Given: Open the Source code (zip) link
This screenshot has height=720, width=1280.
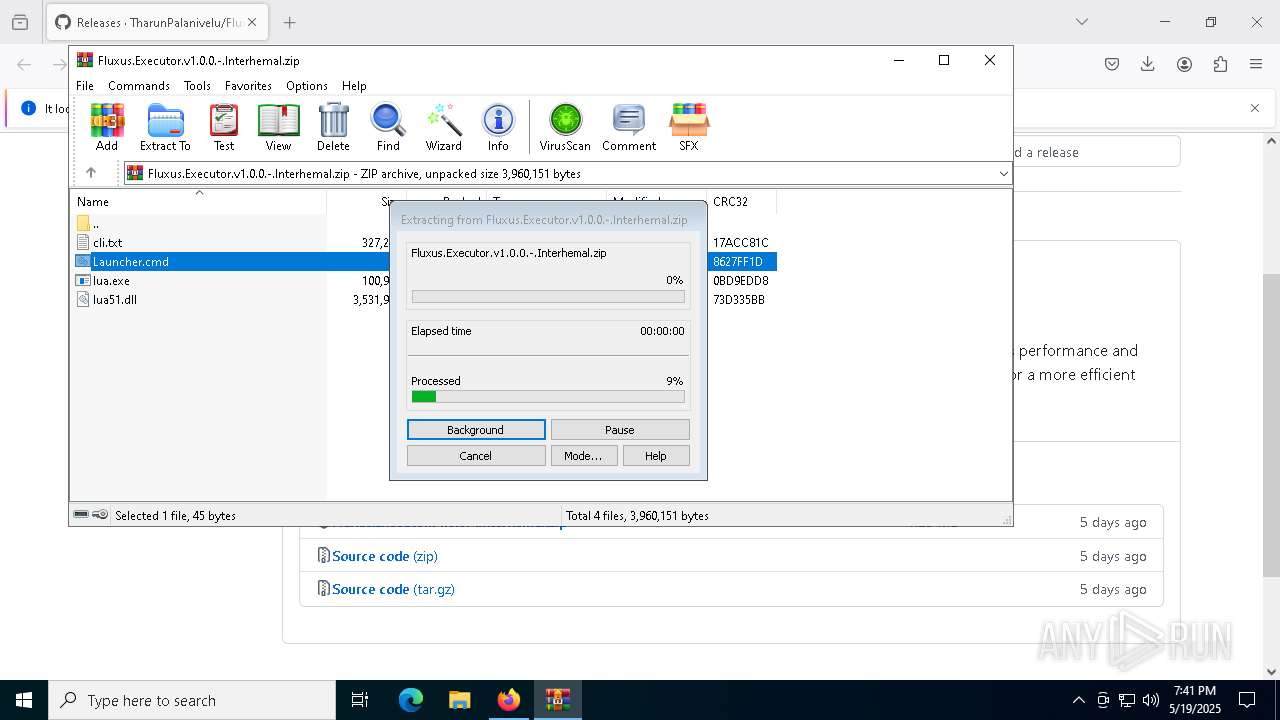Looking at the screenshot, I should pos(385,556).
